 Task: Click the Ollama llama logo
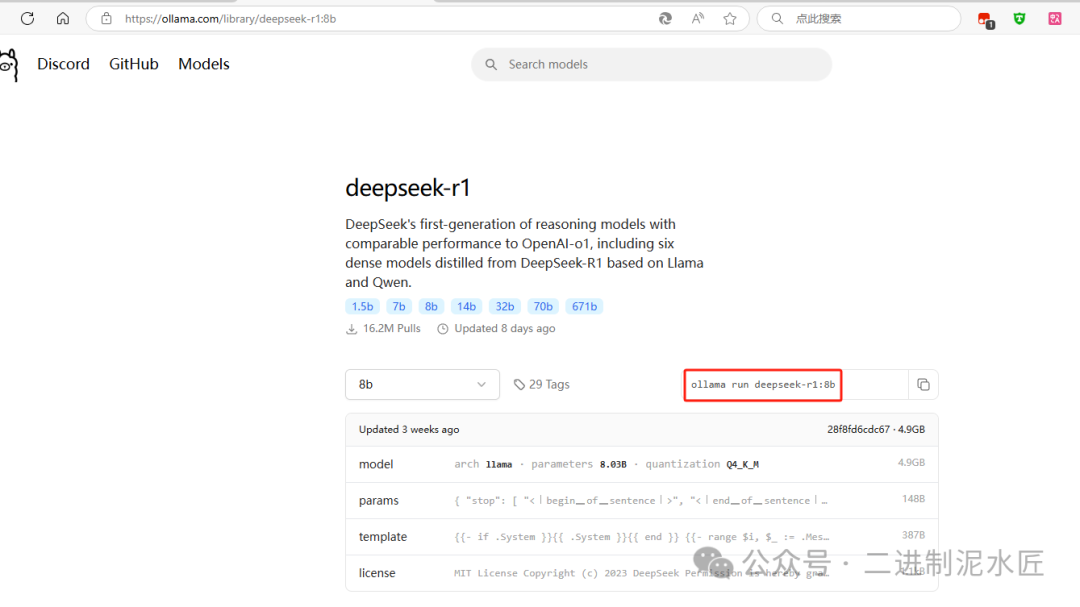pyautogui.click(x=9, y=65)
